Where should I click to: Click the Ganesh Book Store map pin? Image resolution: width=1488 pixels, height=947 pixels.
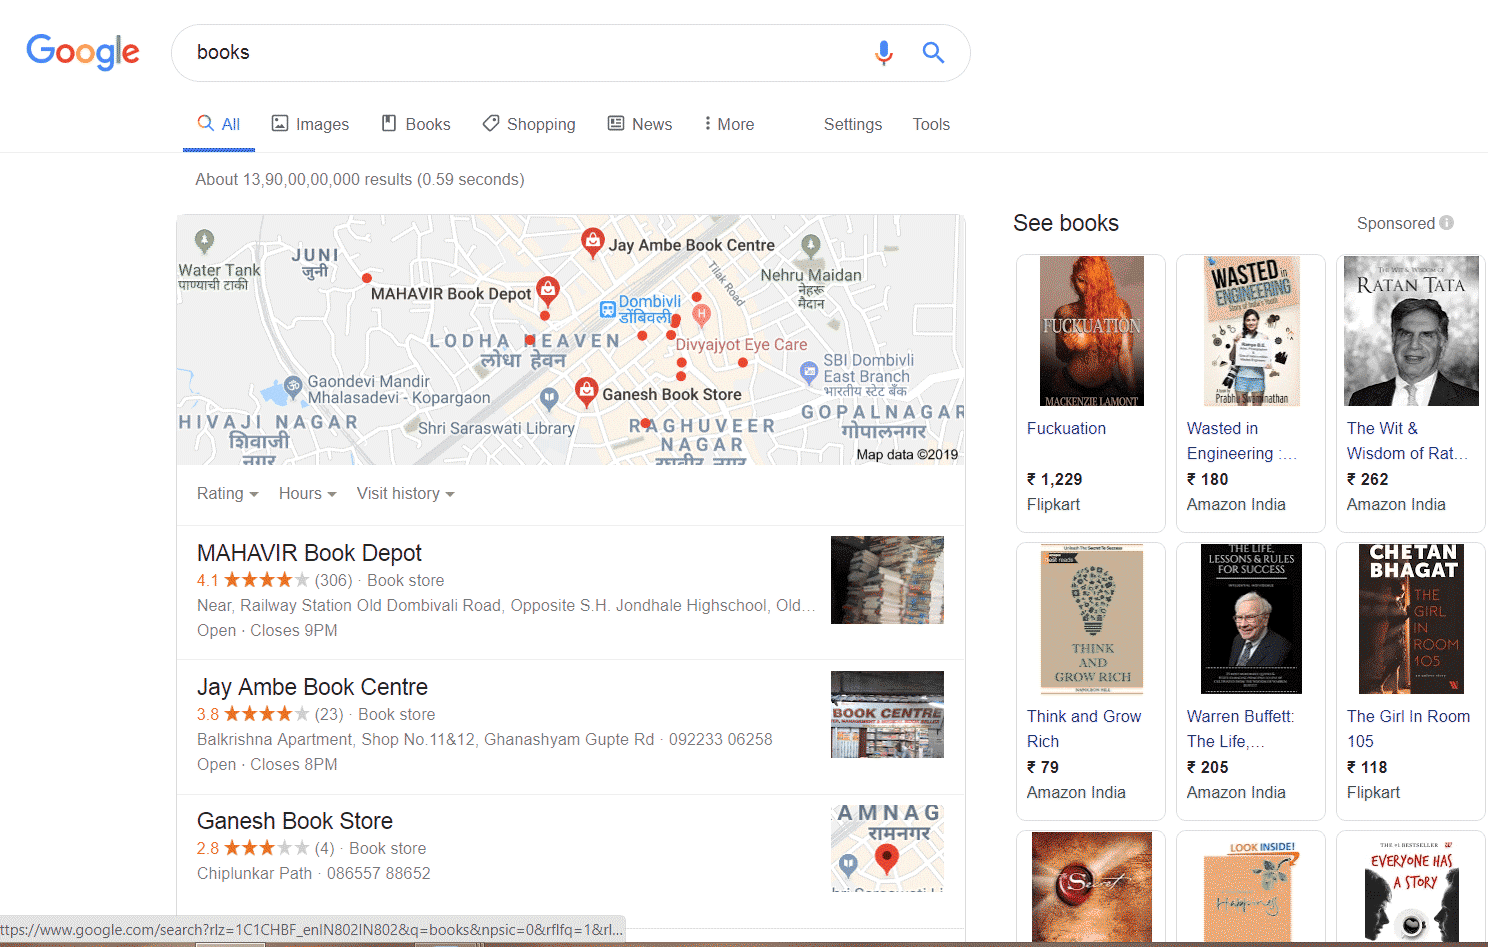(587, 392)
